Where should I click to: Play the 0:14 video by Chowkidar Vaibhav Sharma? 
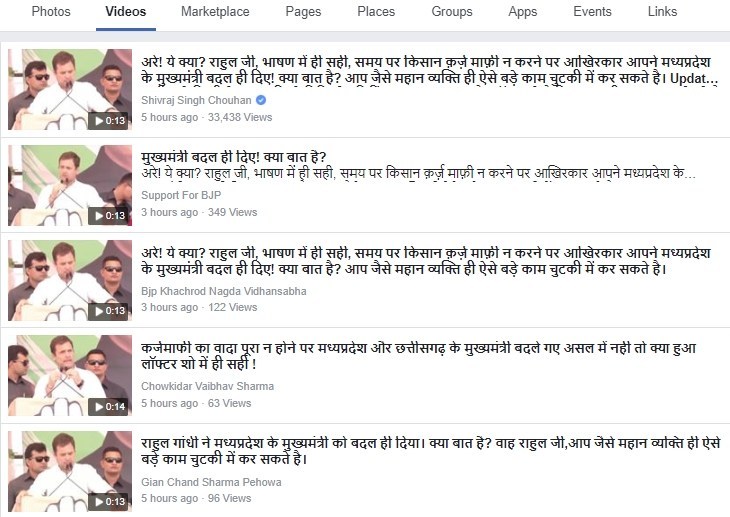(x=70, y=375)
